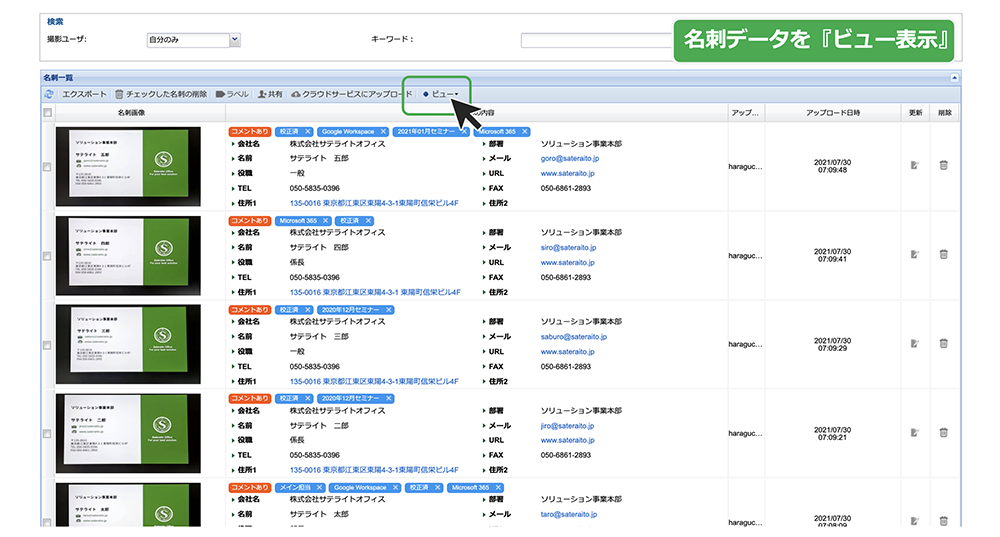
Task: Click the コメントあり badge on the 三郎 card
Action: pyautogui.click(x=249, y=310)
